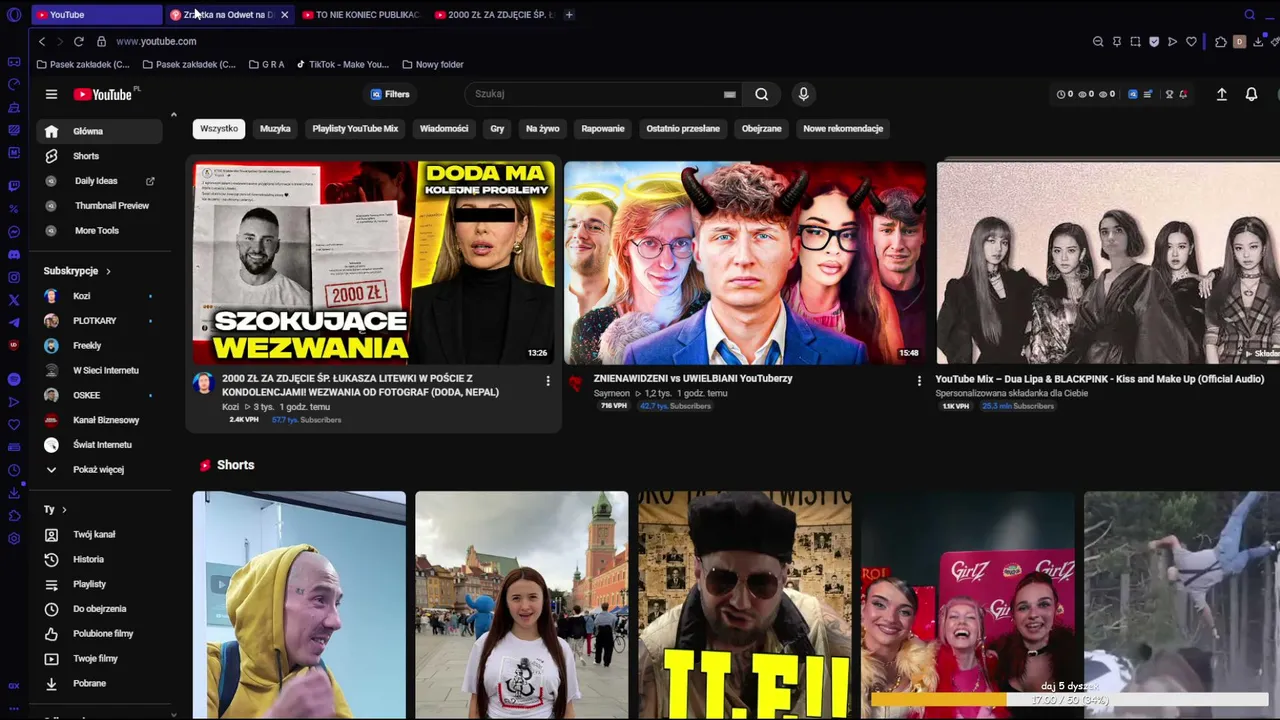Open the SZOKUJĄCE WEZWANIA video thumbnail
The width and height of the screenshot is (1280, 720).
[374, 262]
